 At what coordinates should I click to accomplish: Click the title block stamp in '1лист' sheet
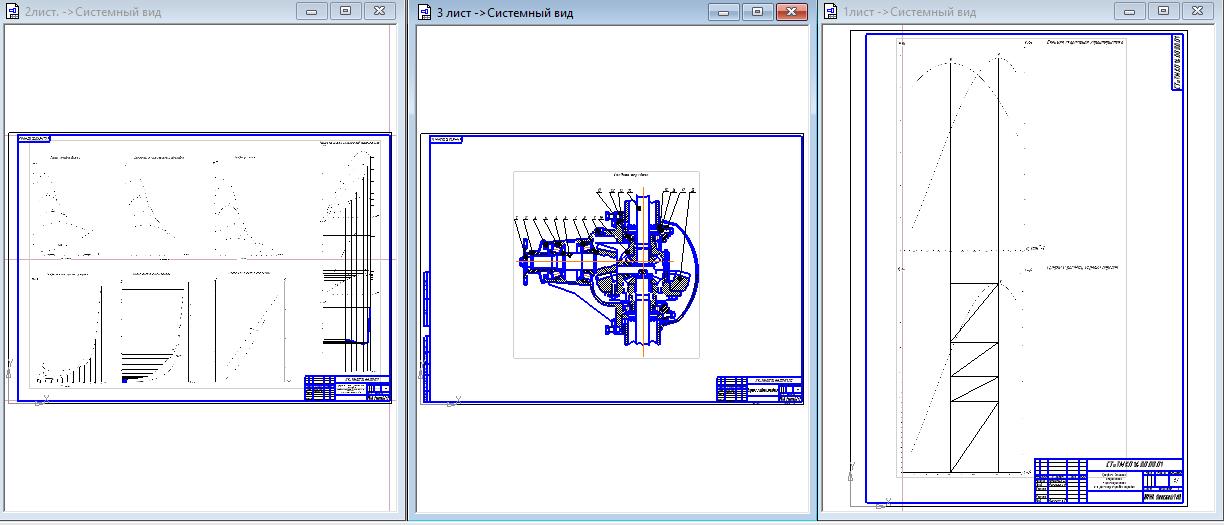point(1108,480)
